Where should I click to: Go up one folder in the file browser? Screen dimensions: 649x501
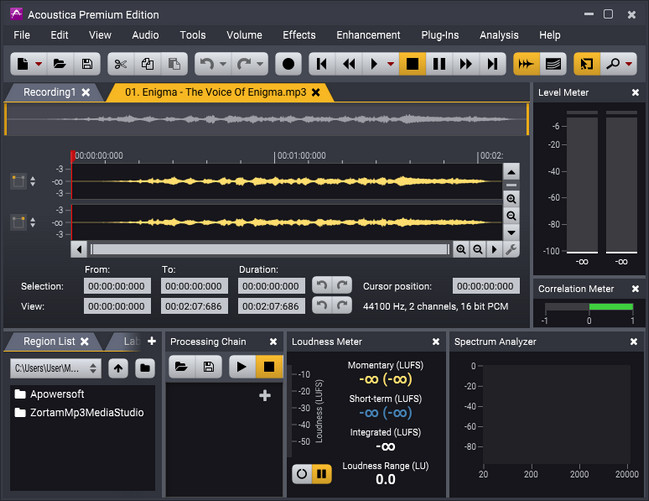click(x=118, y=368)
